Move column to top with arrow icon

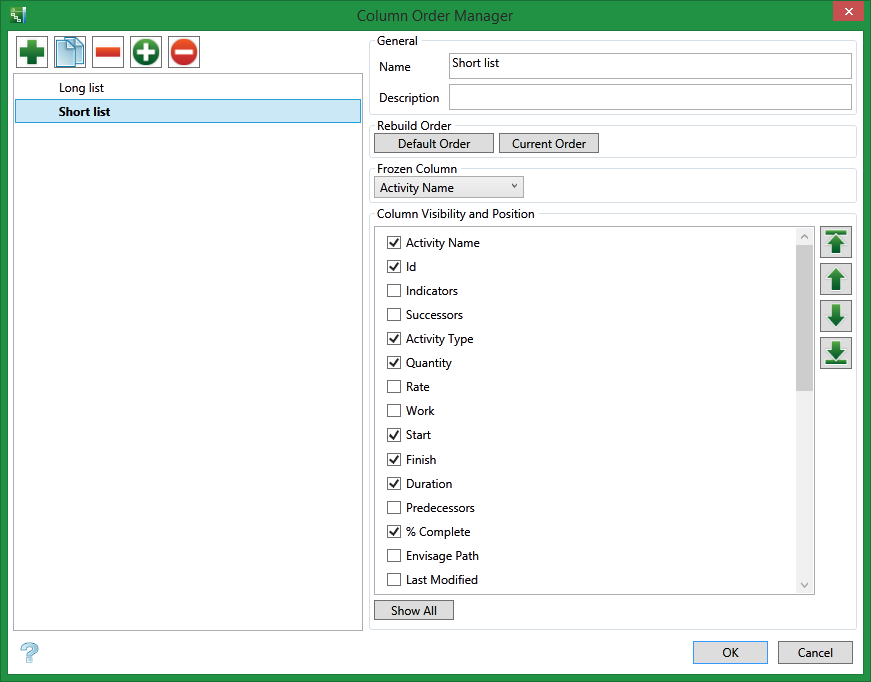click(835, 242)
